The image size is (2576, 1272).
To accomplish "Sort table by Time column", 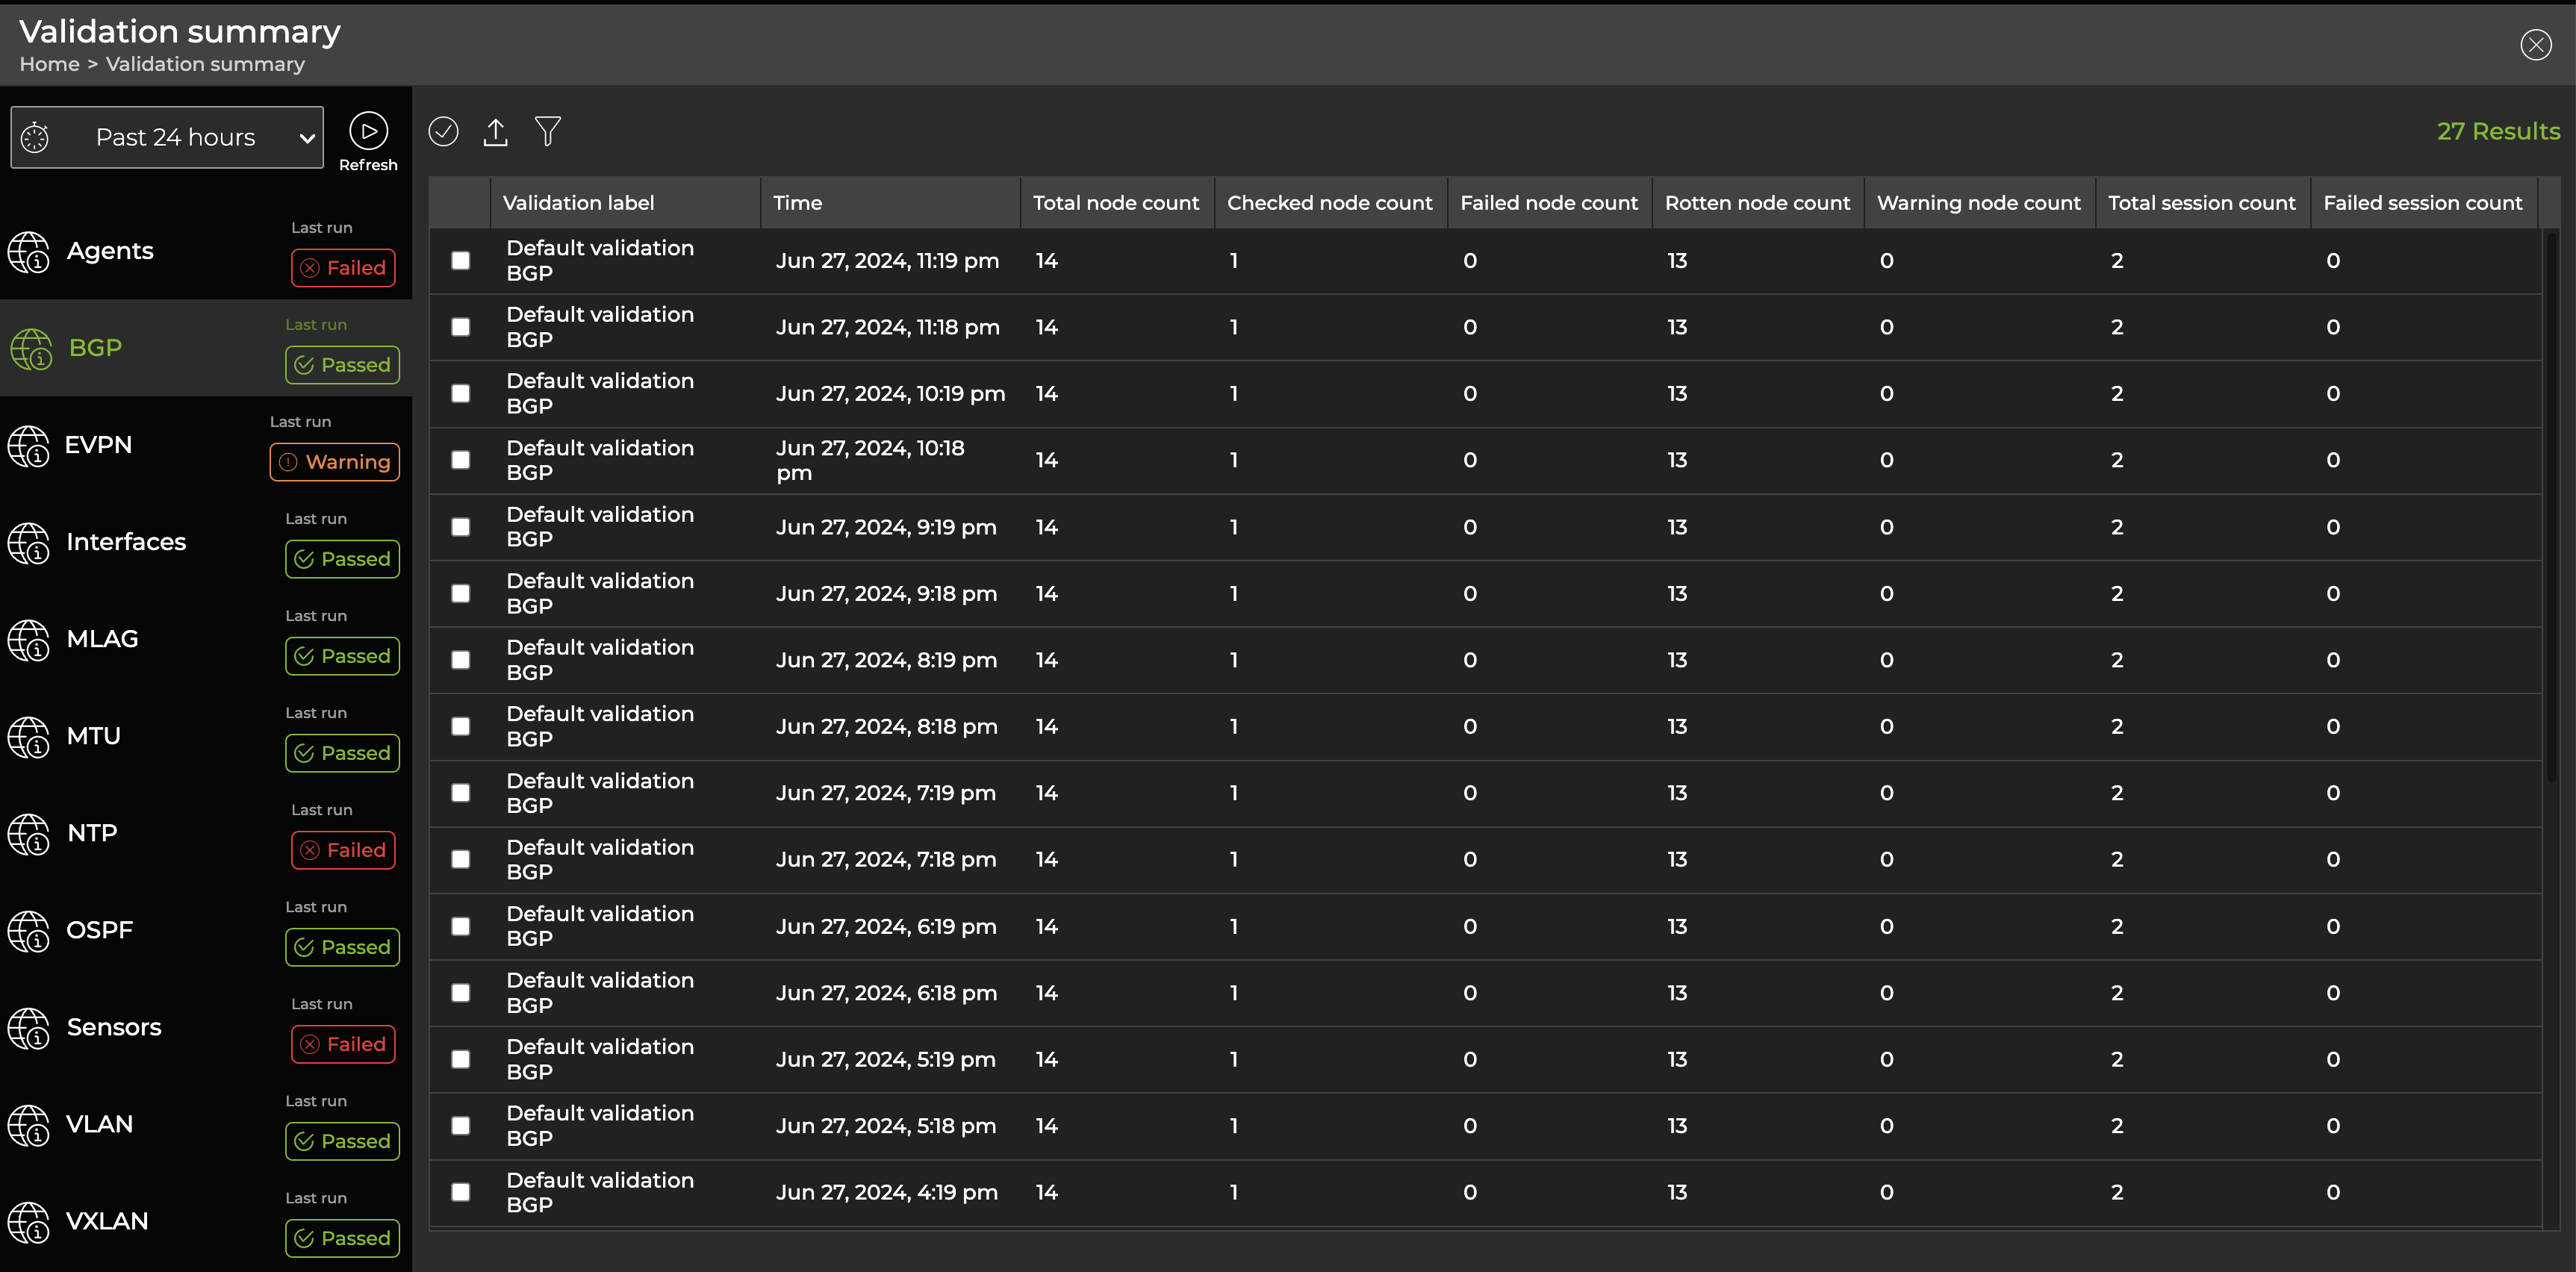I will click(x=797, y=202).
